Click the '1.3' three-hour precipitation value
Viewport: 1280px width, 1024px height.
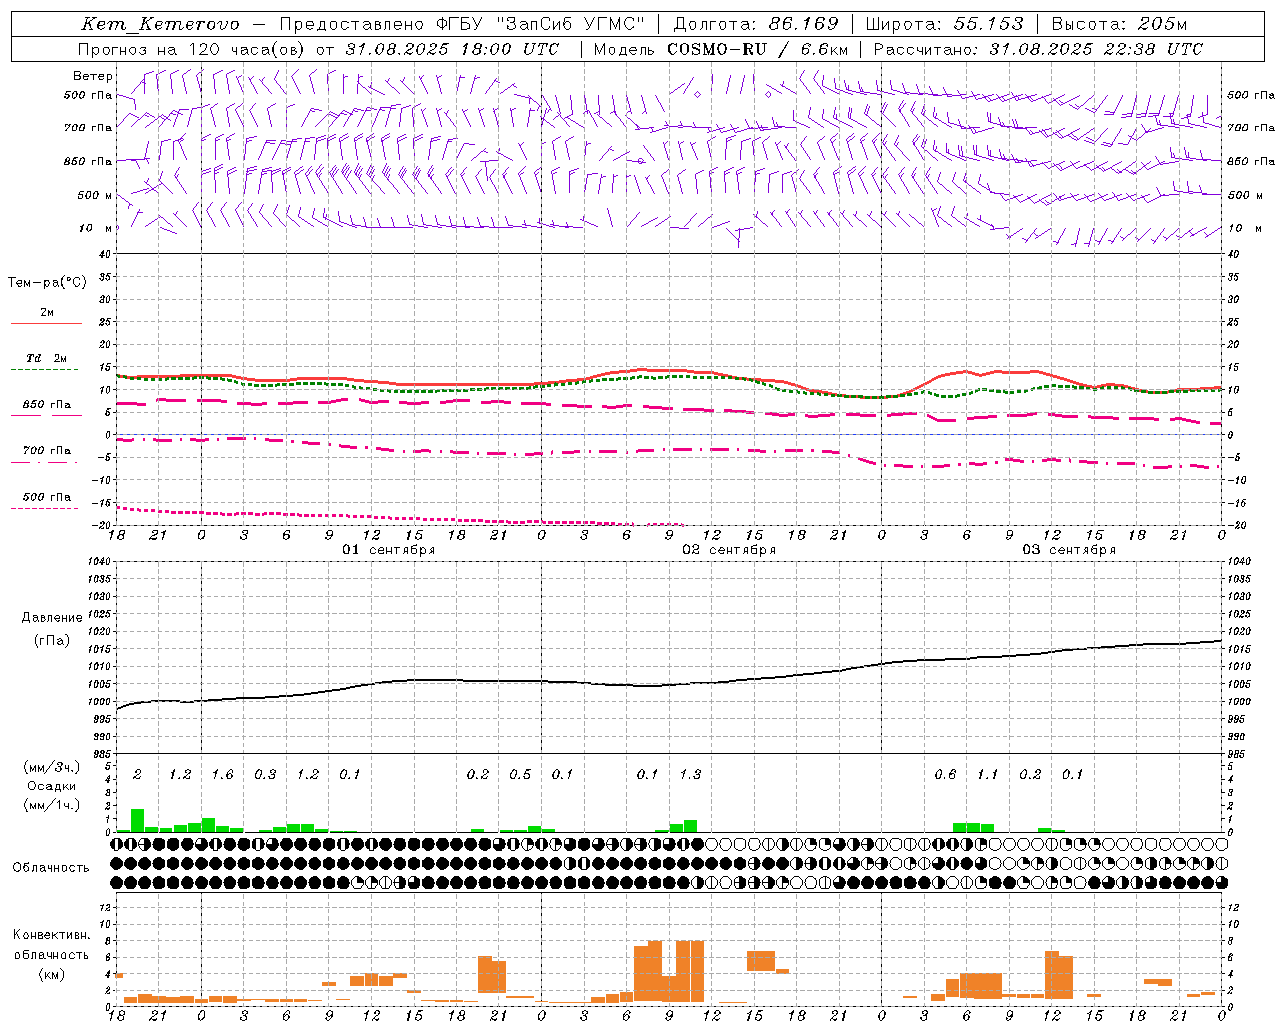[x=690, y=774]
